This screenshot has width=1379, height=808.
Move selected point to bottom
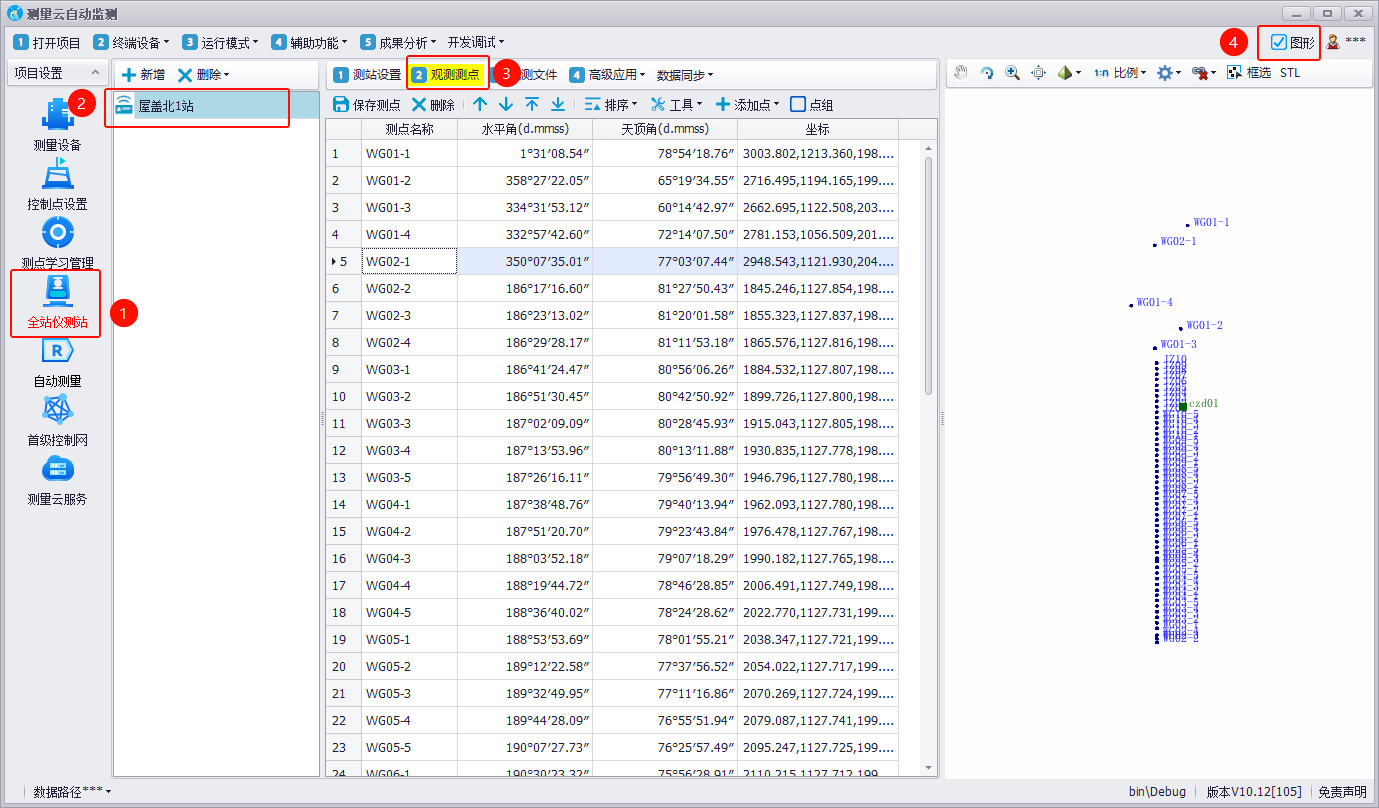coord(558,104)
